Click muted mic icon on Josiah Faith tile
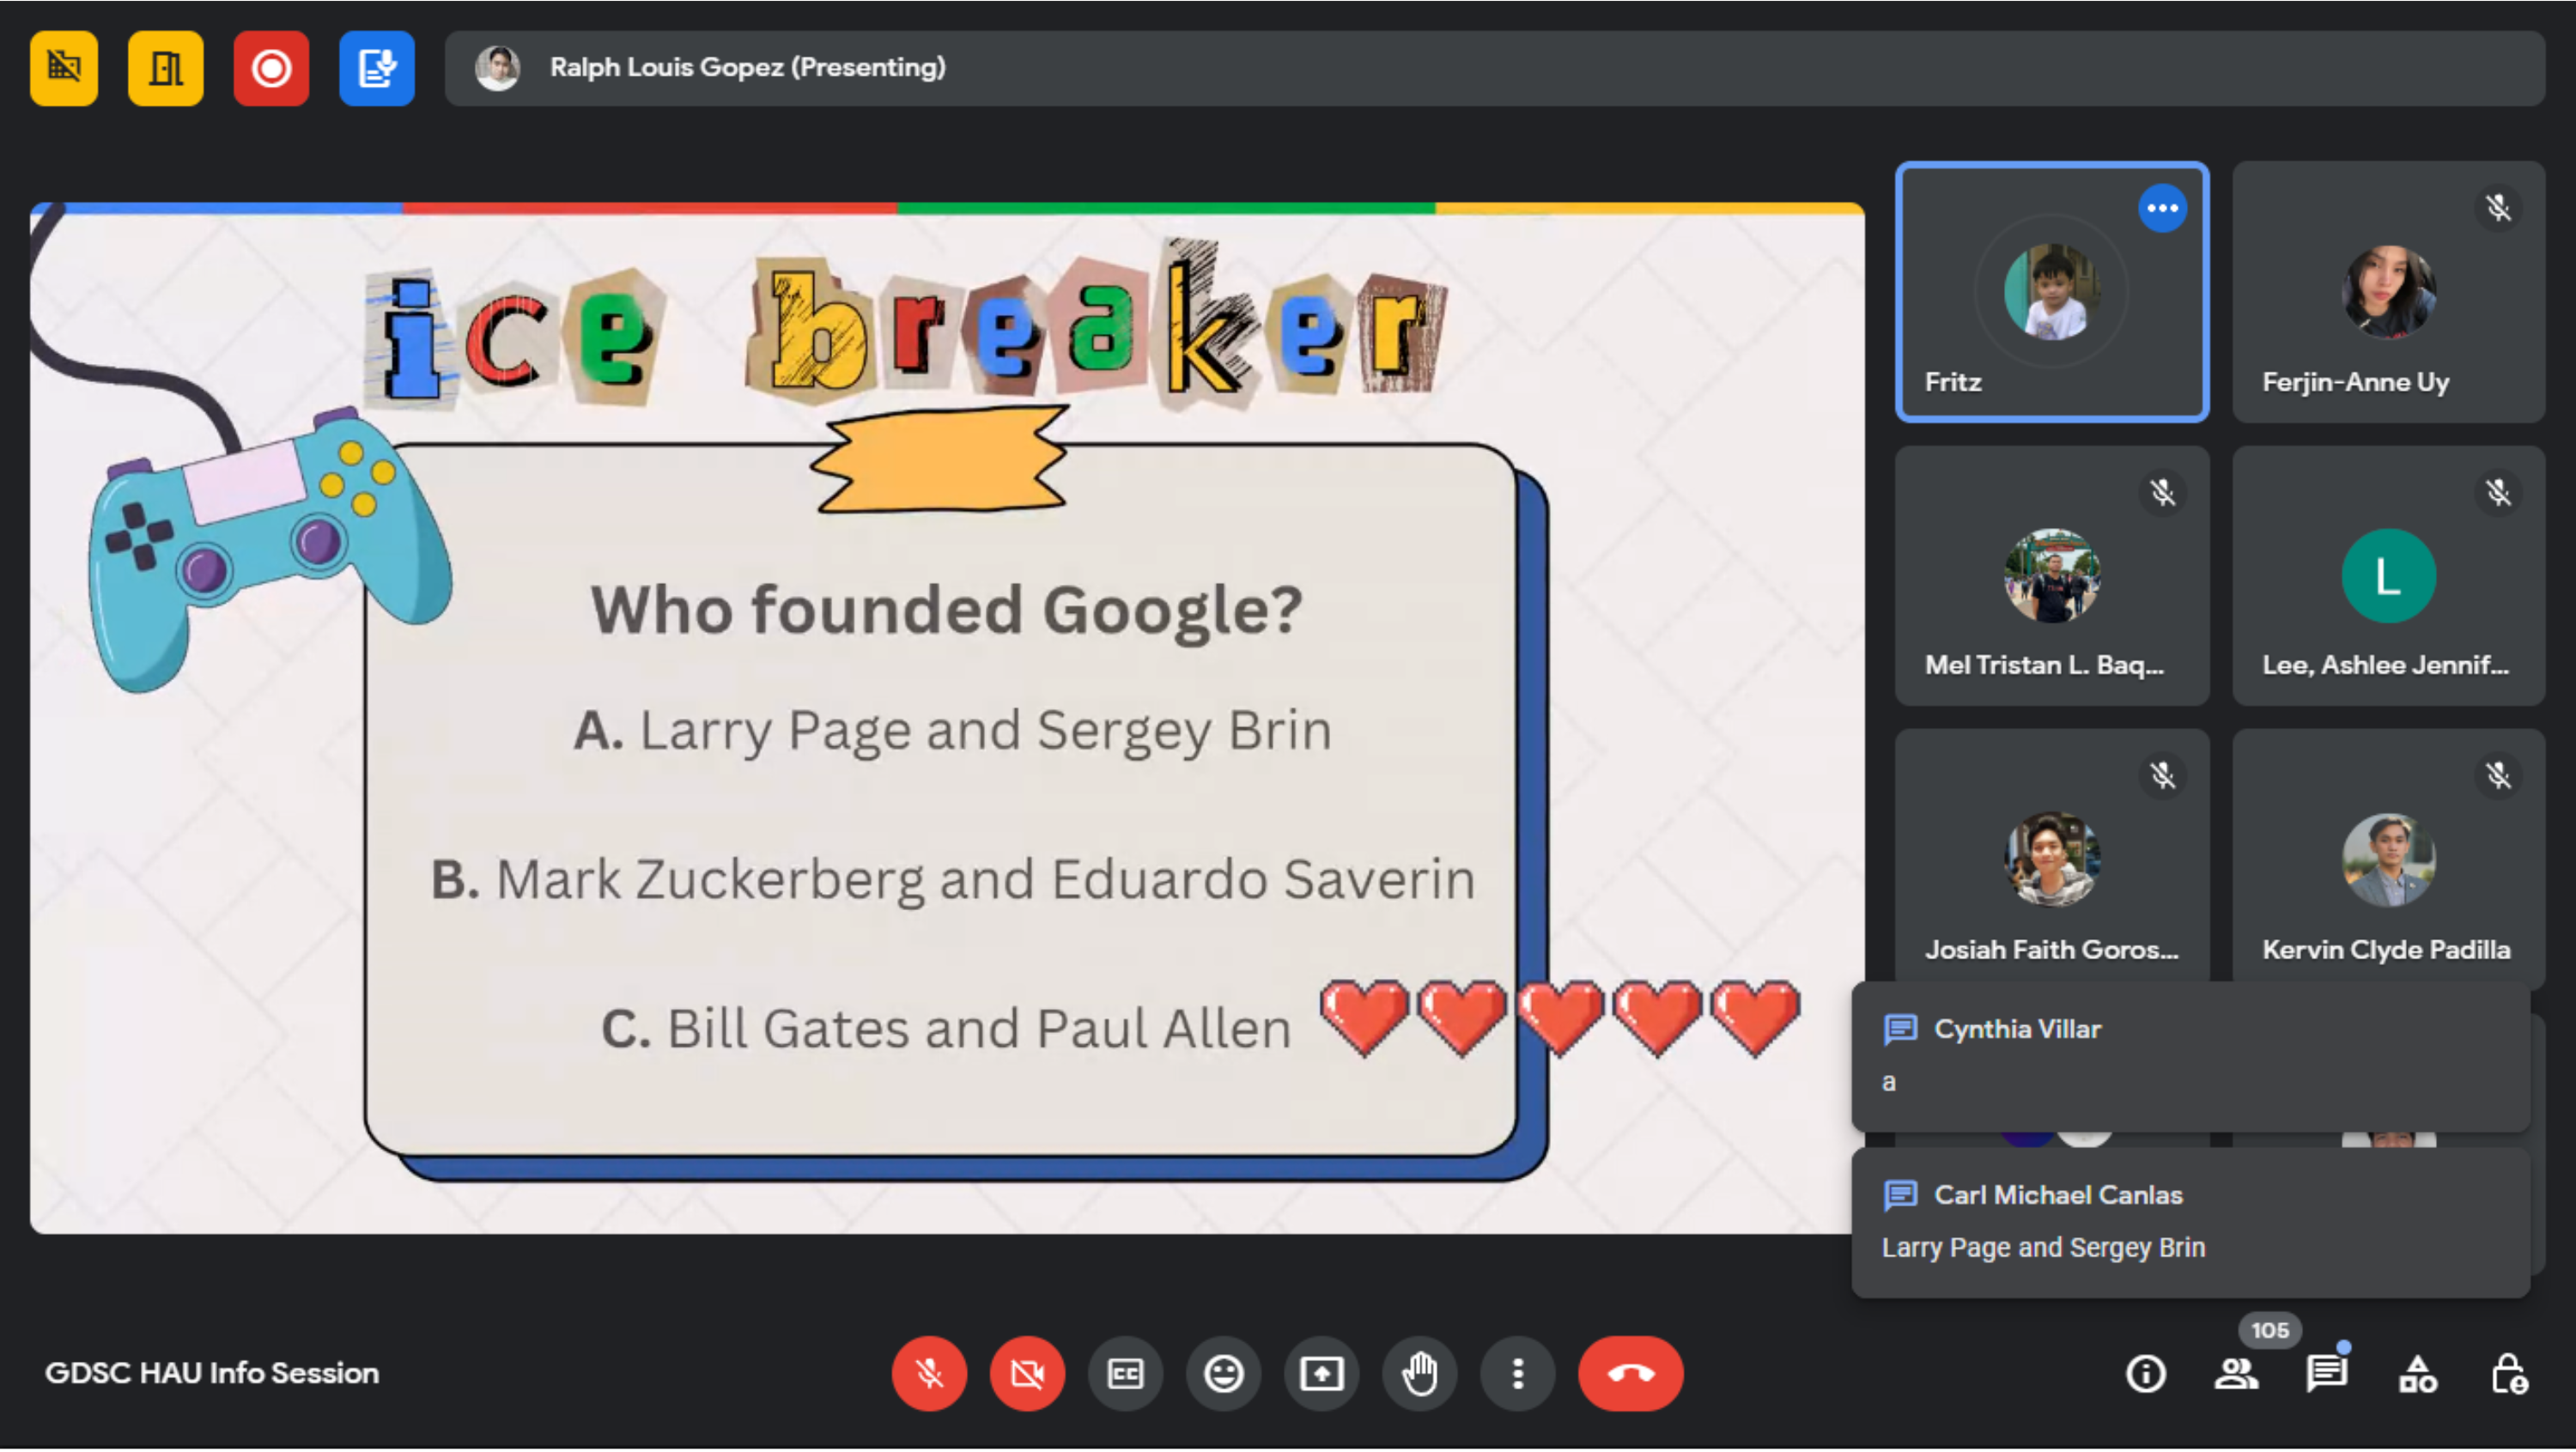Screen dimensions: 2576x1452 coord(2162,775)
